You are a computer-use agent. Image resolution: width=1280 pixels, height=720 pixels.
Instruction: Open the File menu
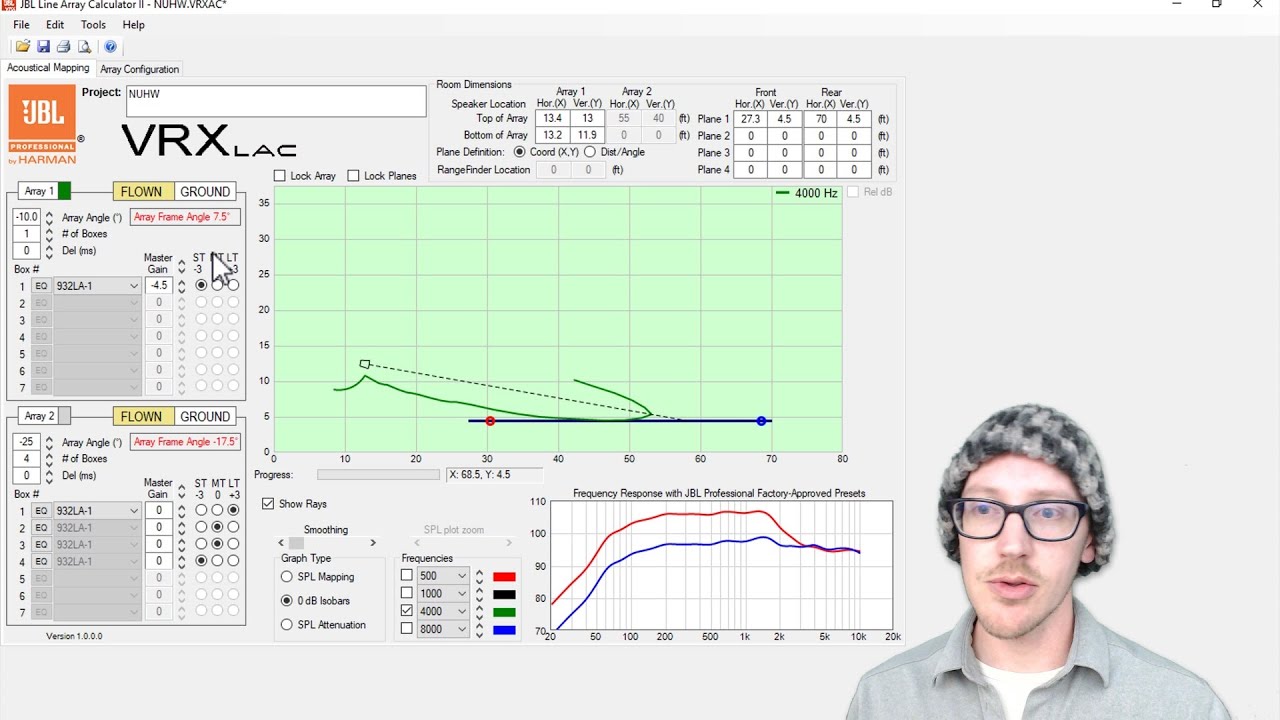point(21,24)
